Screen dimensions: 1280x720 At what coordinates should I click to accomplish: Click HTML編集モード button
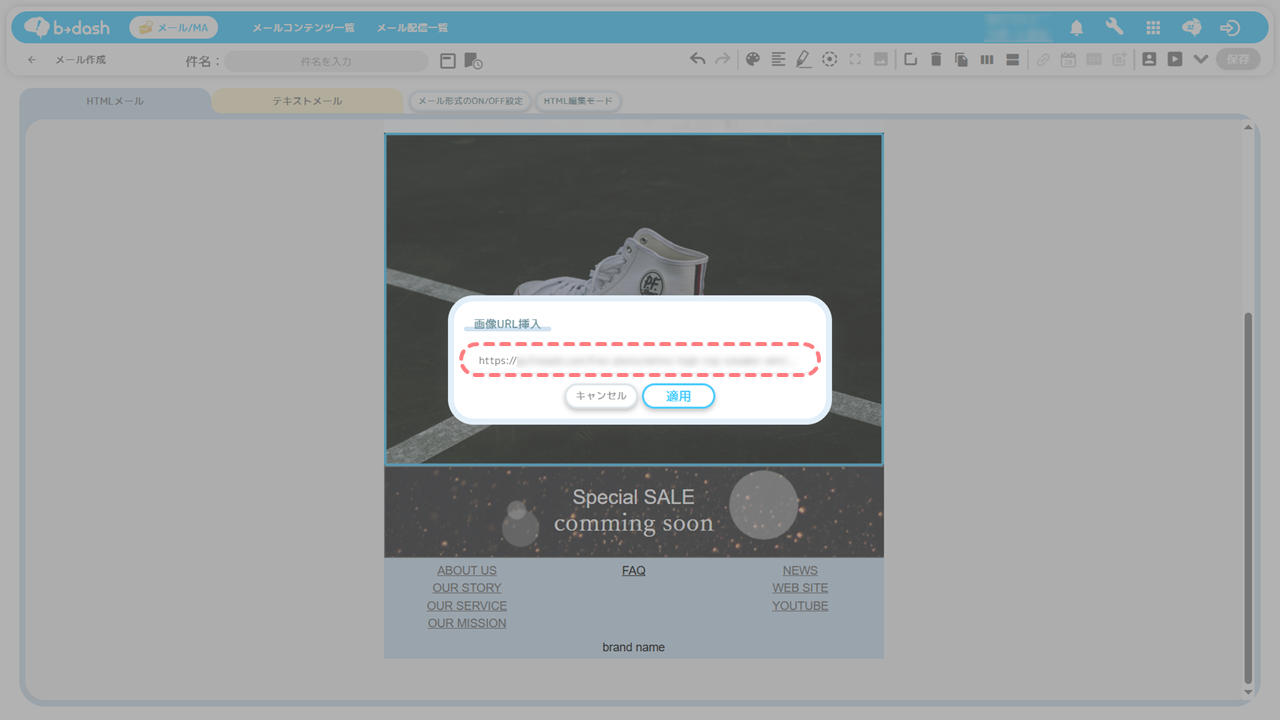(x=578, y=101)
